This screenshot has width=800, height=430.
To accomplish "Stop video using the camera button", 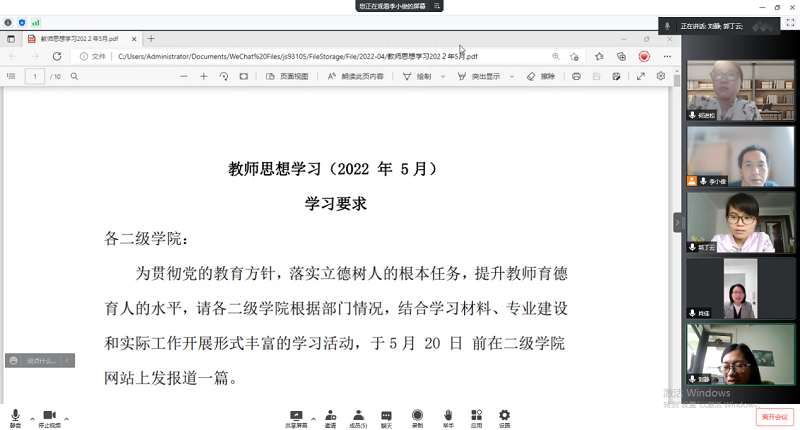I will (48, 415).
